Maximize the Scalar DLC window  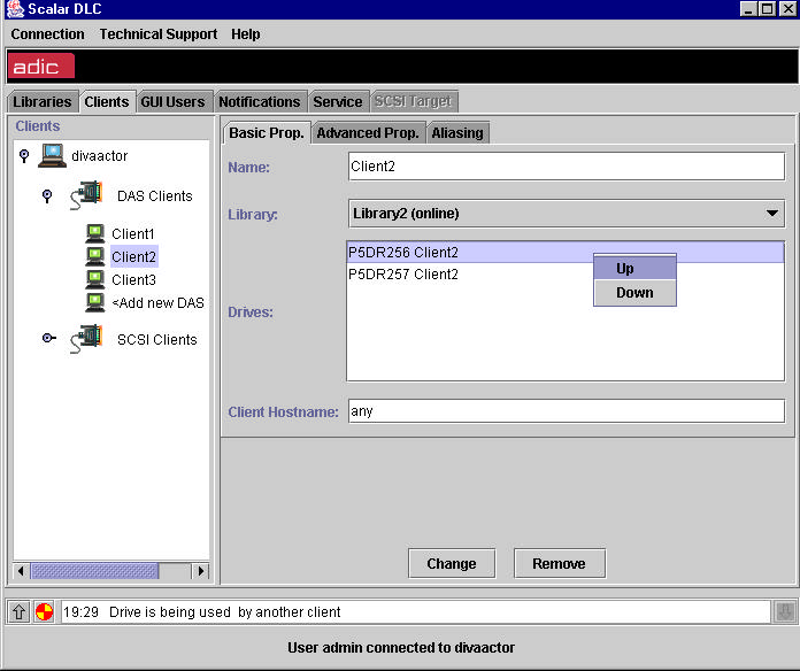[x=767, y=9]
